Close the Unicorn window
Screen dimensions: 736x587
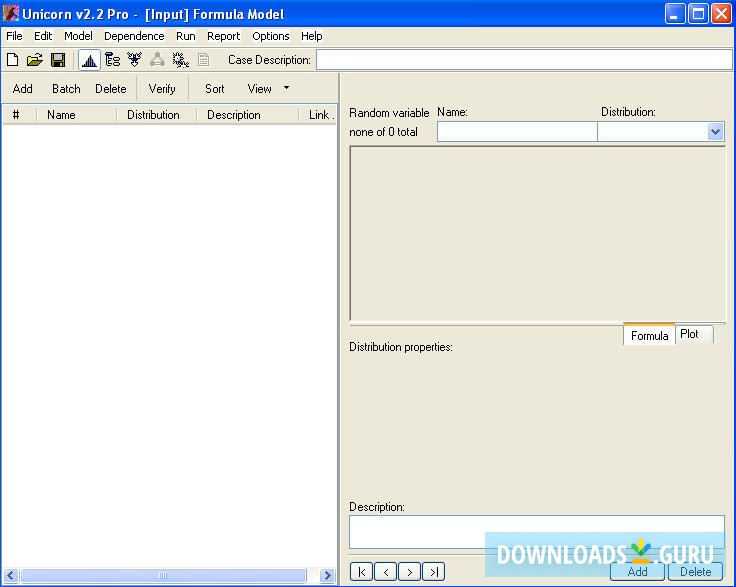coord(721,14)
